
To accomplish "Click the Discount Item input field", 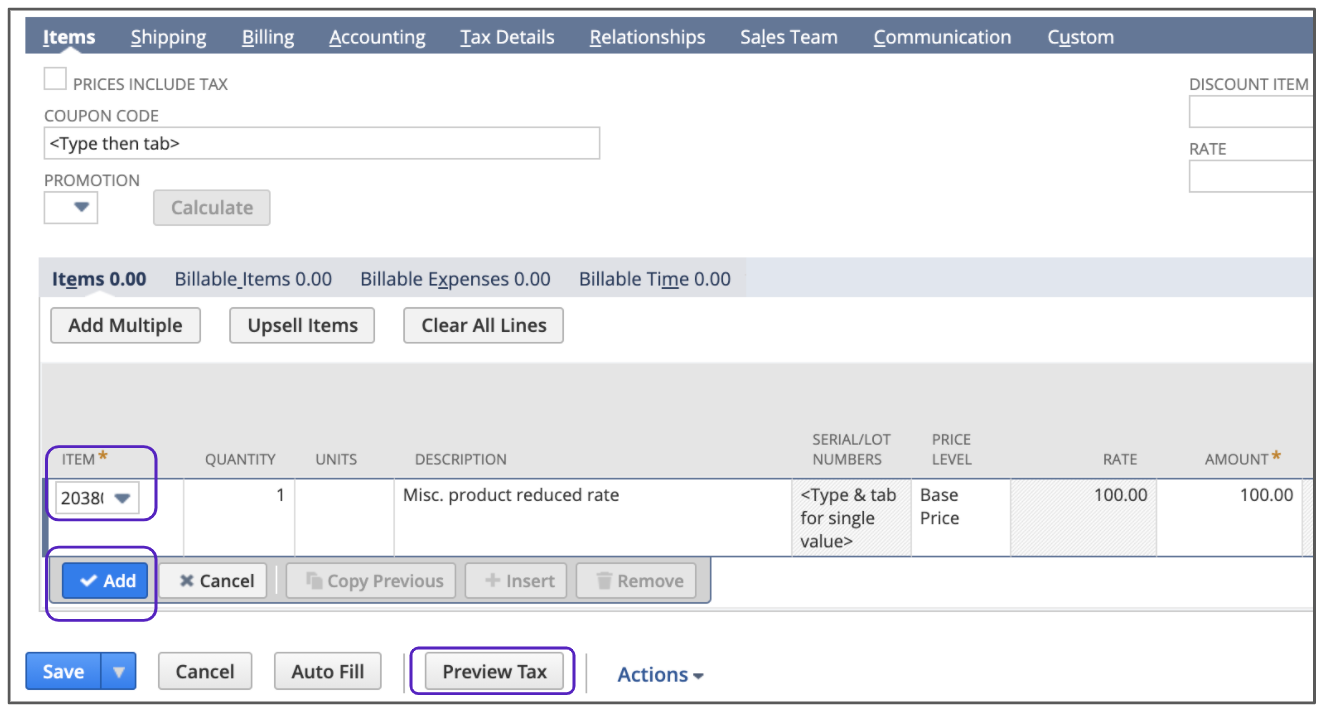I will pos(1250,113).
